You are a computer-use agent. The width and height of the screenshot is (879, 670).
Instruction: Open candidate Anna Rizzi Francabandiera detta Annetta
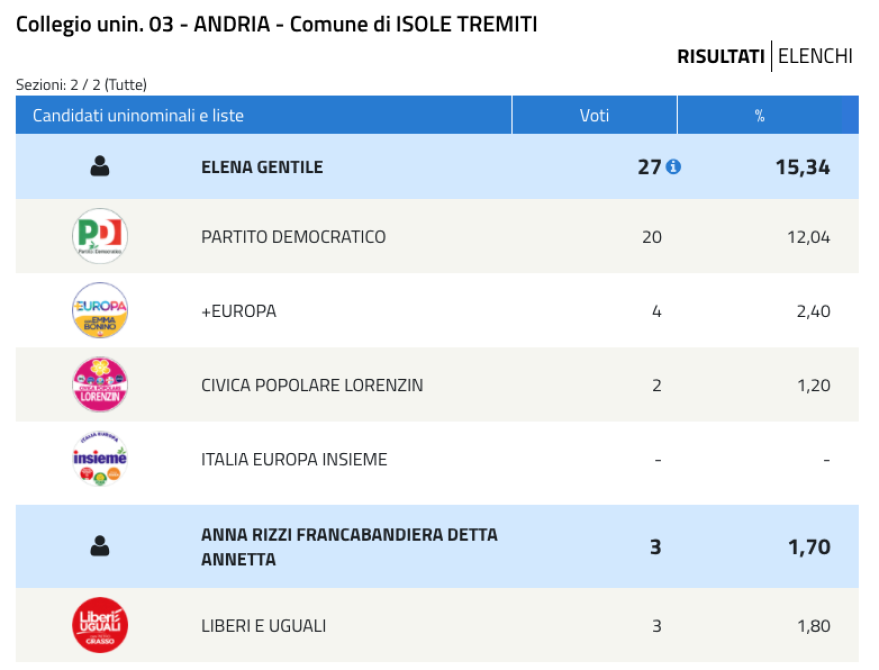click(x=349, y=547)
